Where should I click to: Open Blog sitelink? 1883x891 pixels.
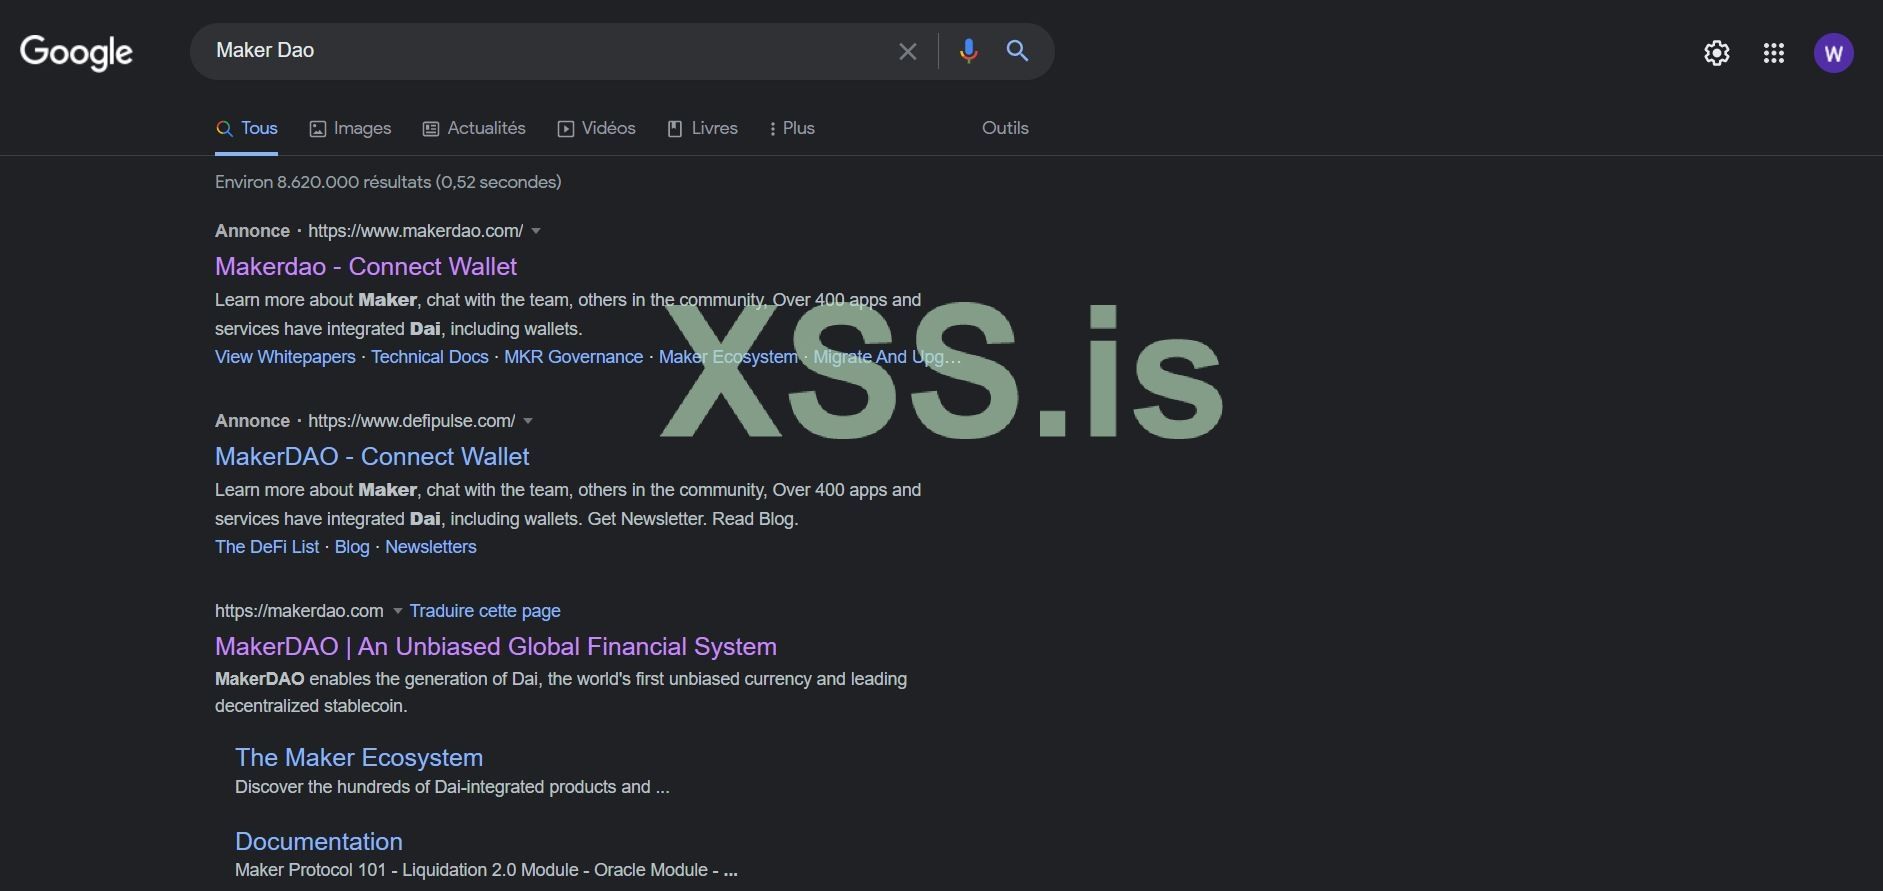click(352, 547)
